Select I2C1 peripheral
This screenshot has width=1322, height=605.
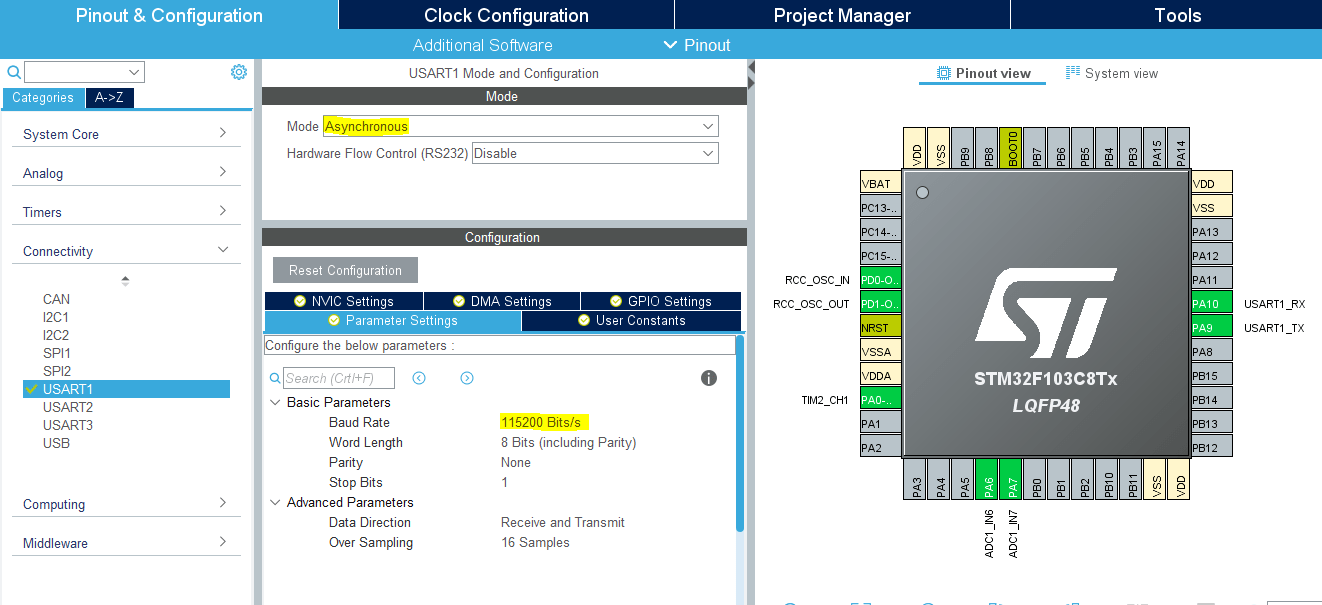click(56, 317)
